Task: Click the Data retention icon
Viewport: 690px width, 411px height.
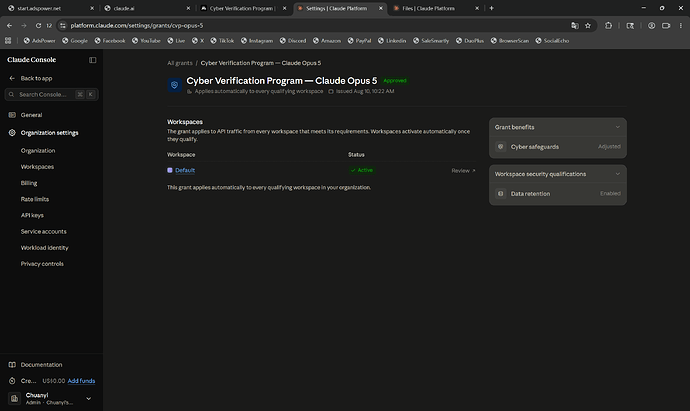Action: 500,194
